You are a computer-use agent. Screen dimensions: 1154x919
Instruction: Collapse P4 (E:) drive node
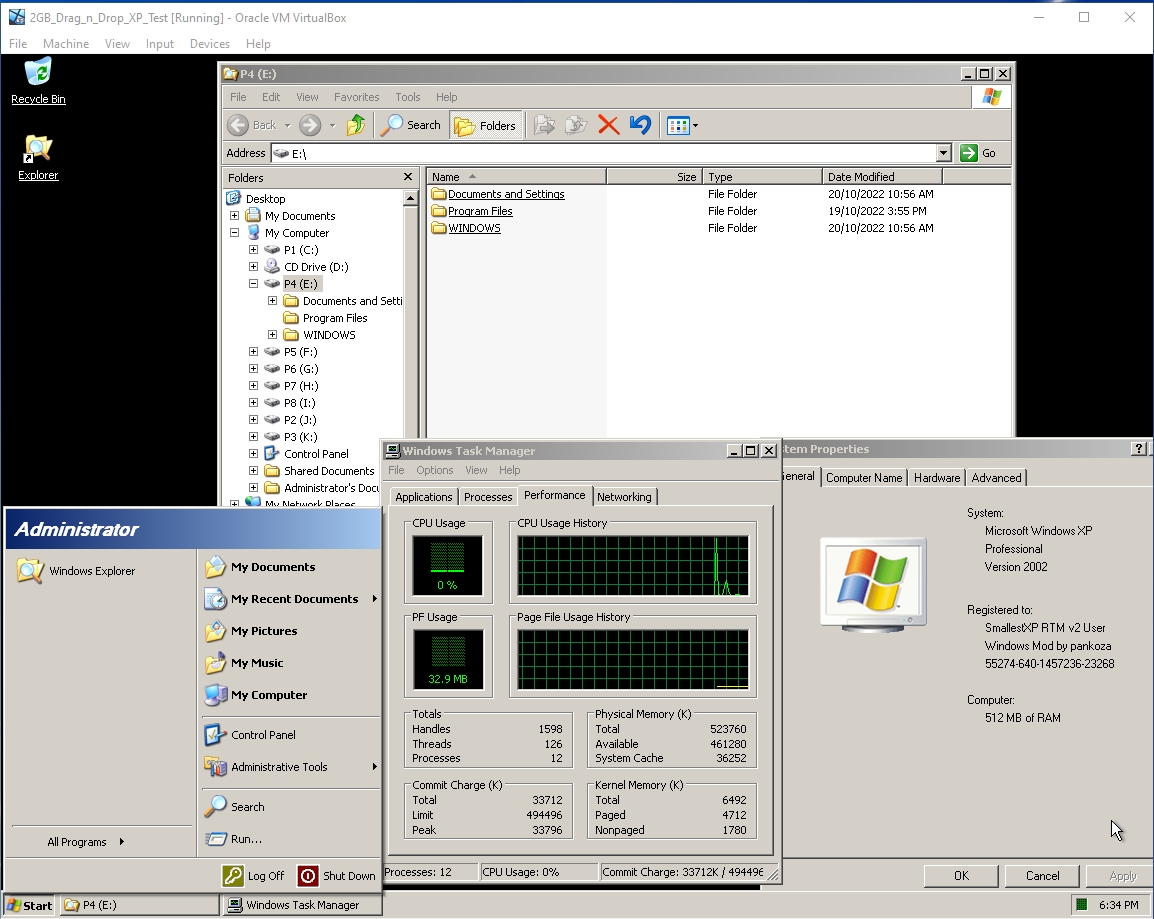click(x=253, y=283)
